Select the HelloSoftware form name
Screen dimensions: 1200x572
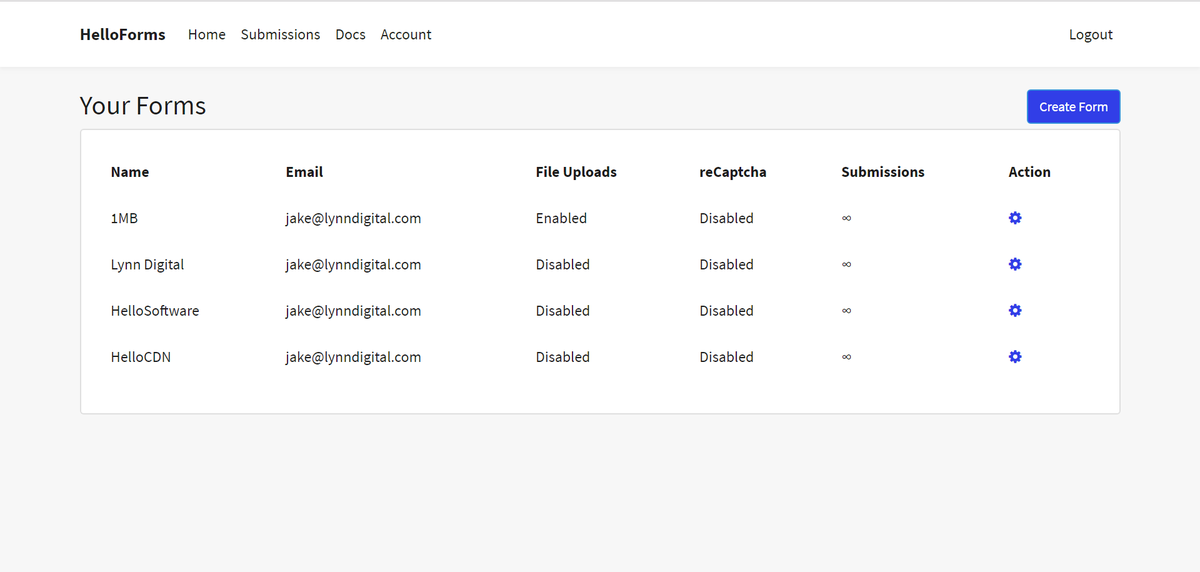coord(155,311)
